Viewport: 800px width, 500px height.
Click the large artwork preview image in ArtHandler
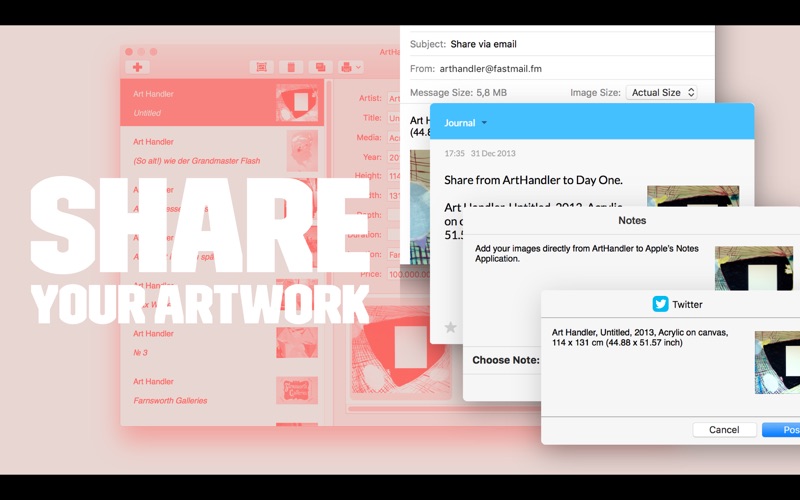point(401,352)
